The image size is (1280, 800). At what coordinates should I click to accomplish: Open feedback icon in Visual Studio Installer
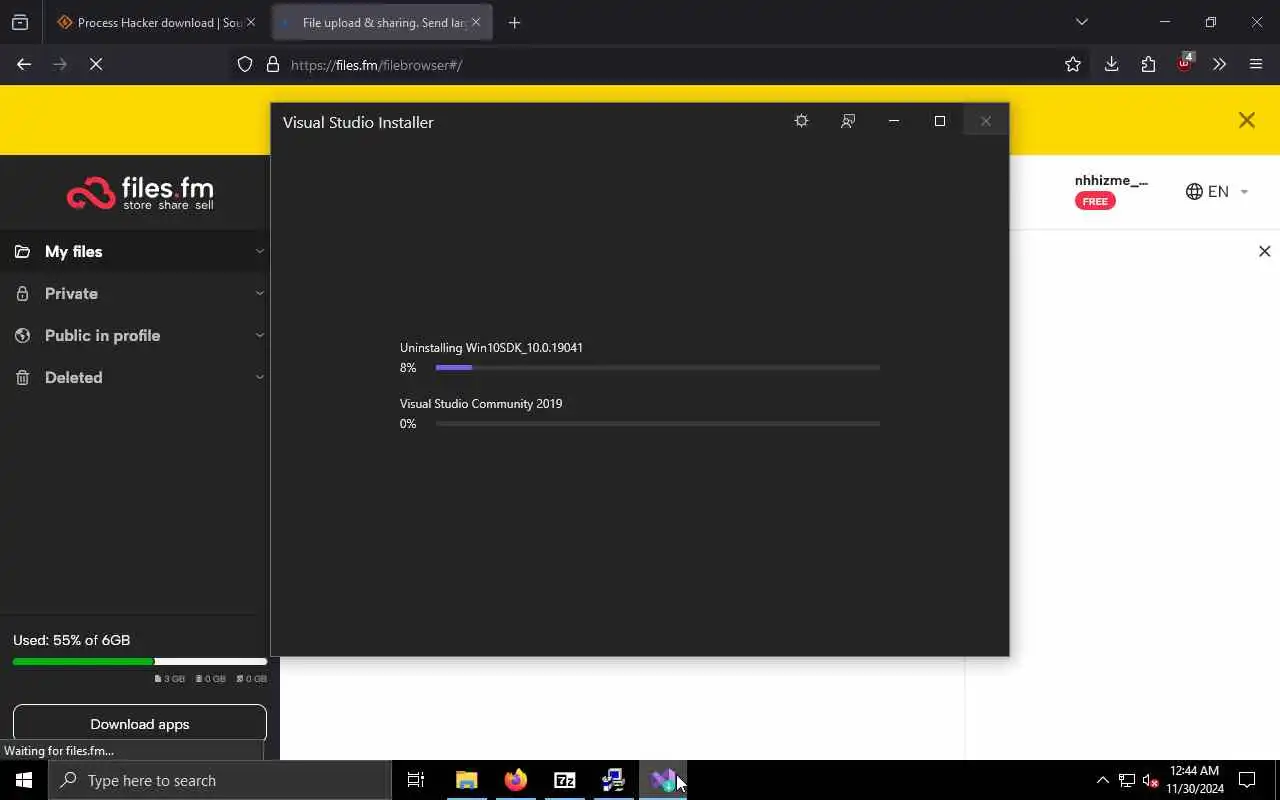point(848,121)
